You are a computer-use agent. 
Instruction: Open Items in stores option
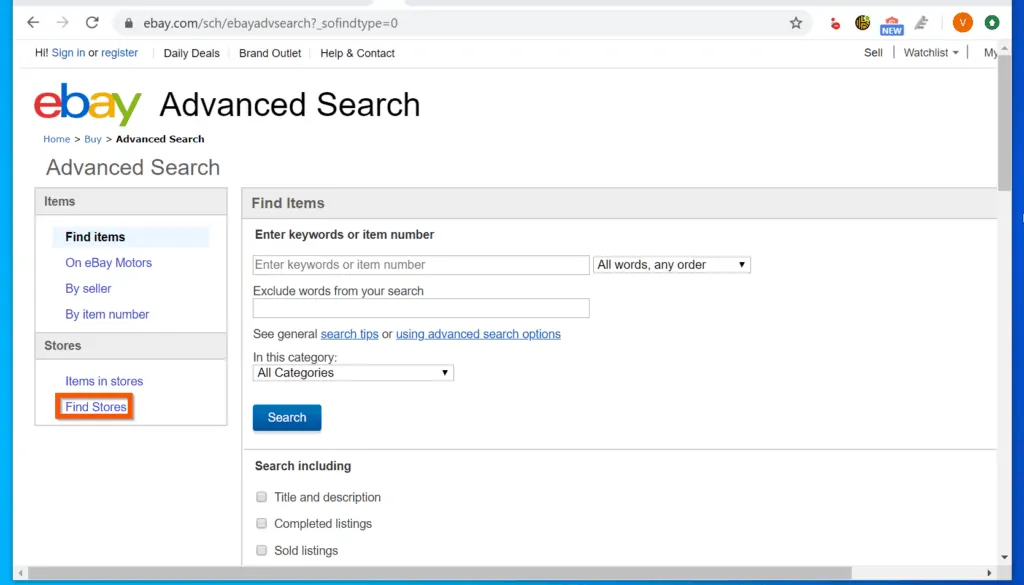pos(104,381)
